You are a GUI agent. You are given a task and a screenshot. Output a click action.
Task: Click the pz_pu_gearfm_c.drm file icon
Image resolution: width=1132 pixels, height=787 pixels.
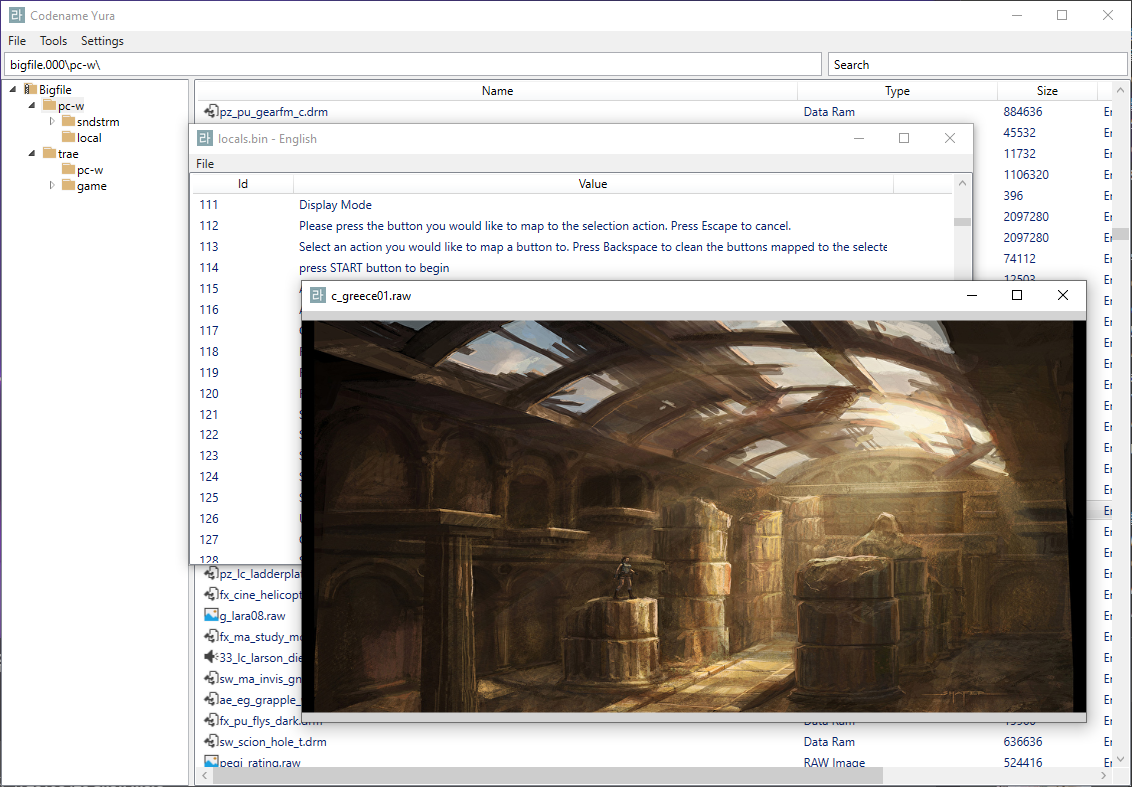pyautogui.click(x=211, y=112)
